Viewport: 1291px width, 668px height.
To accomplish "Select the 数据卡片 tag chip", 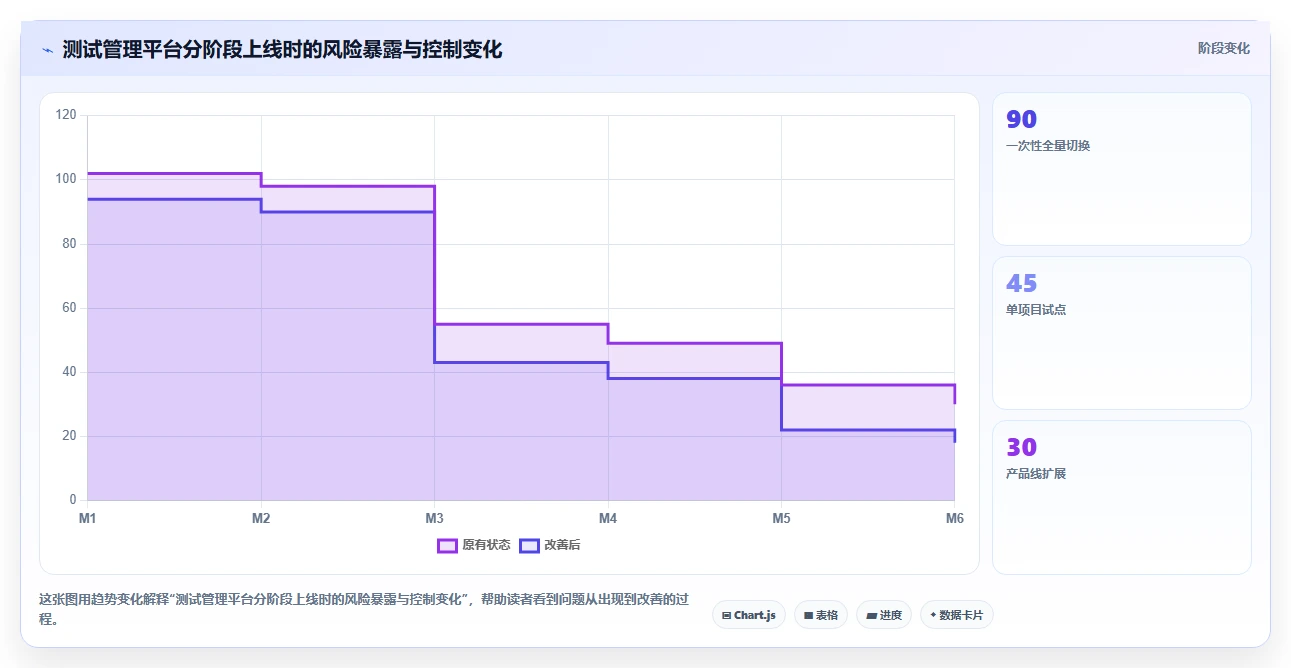I will point(957,615).
